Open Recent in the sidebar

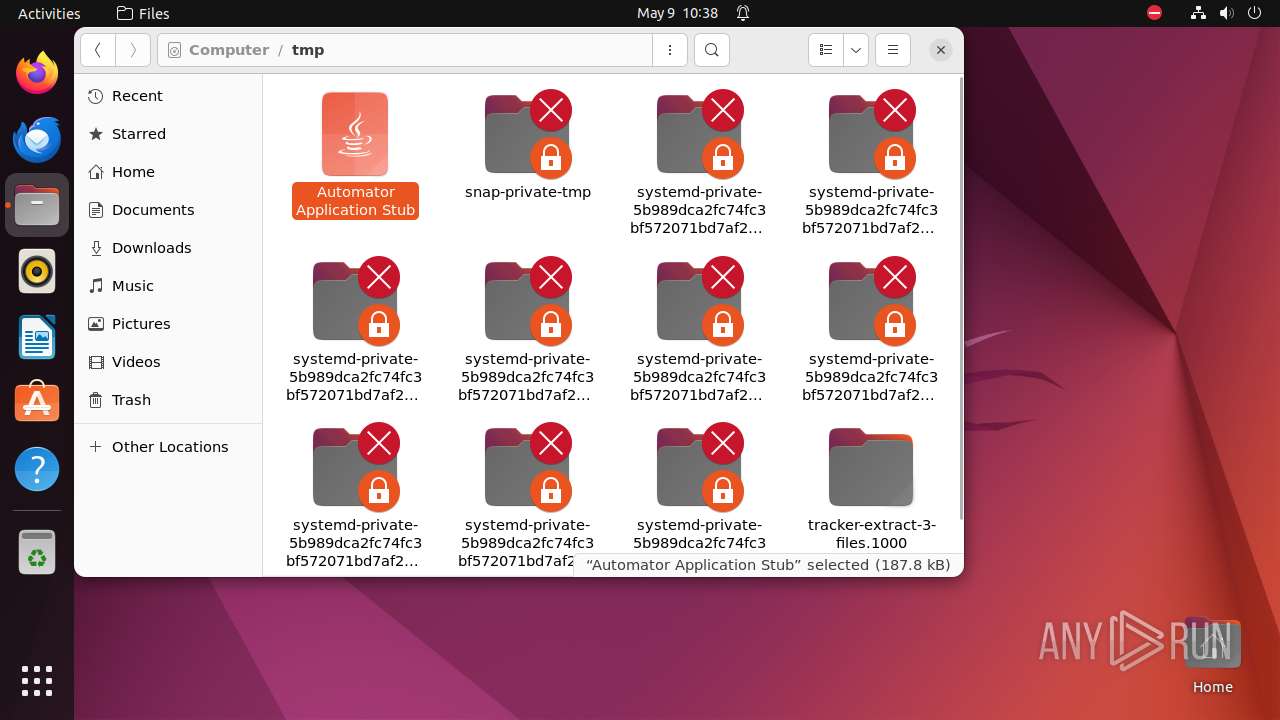168,96
